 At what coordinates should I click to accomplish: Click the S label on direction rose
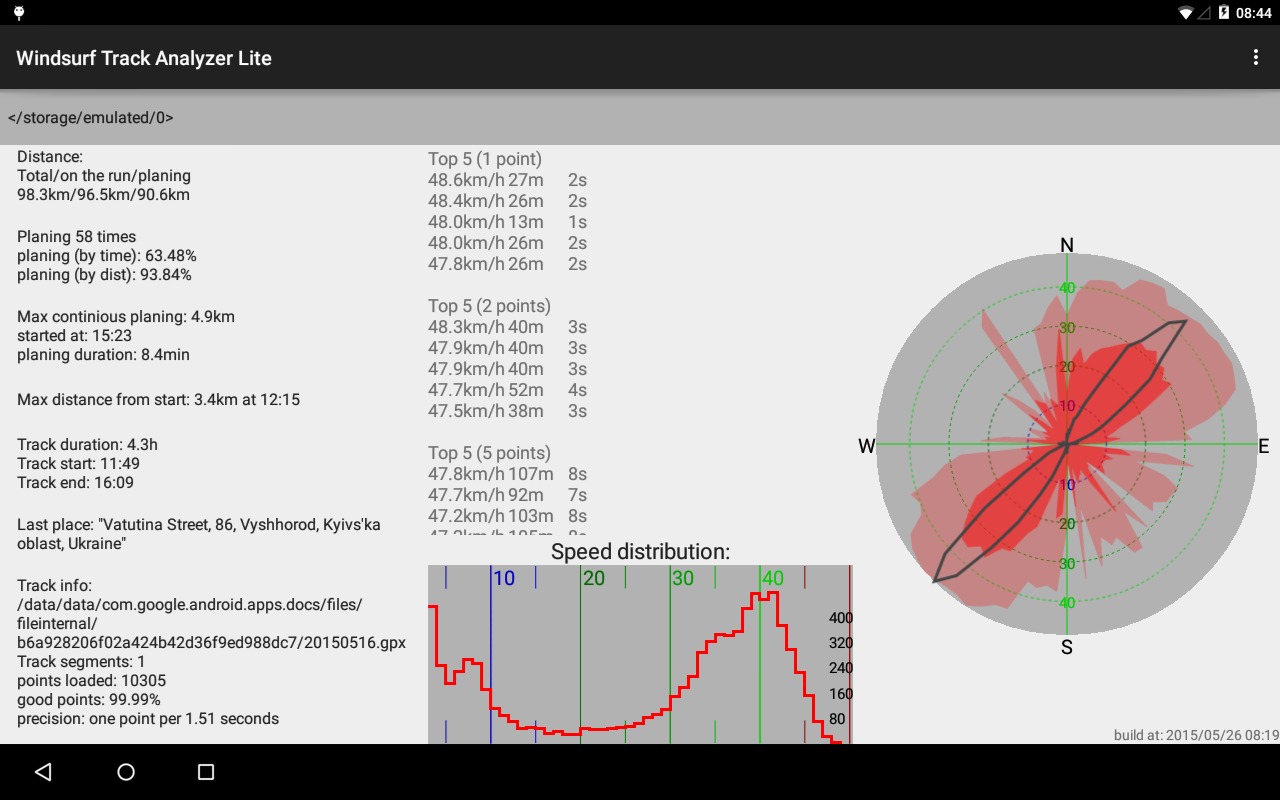tap(1067, 647)
